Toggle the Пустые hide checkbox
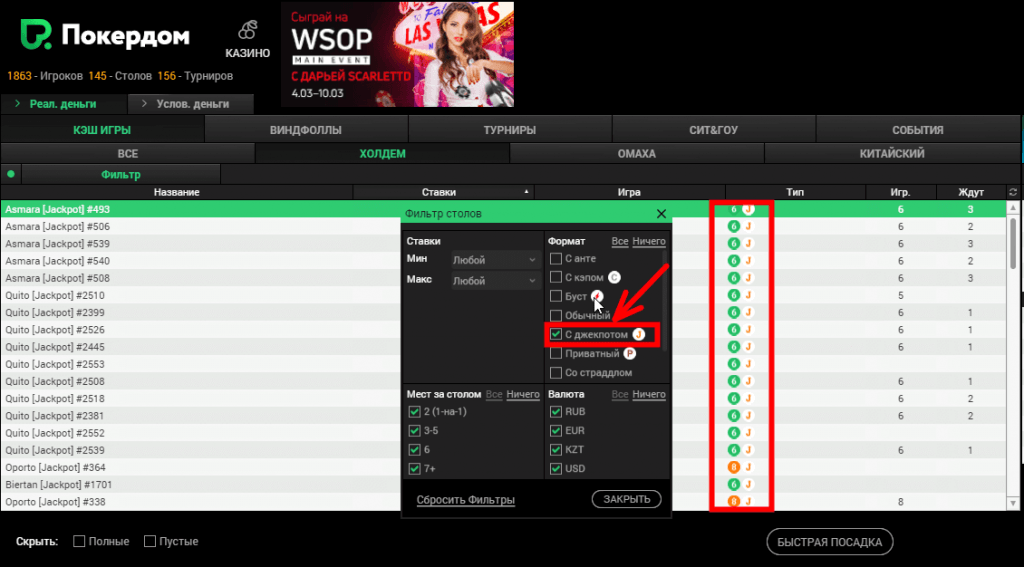Image resolution: width=1024 pixels, height=567 pixels. 150,541
